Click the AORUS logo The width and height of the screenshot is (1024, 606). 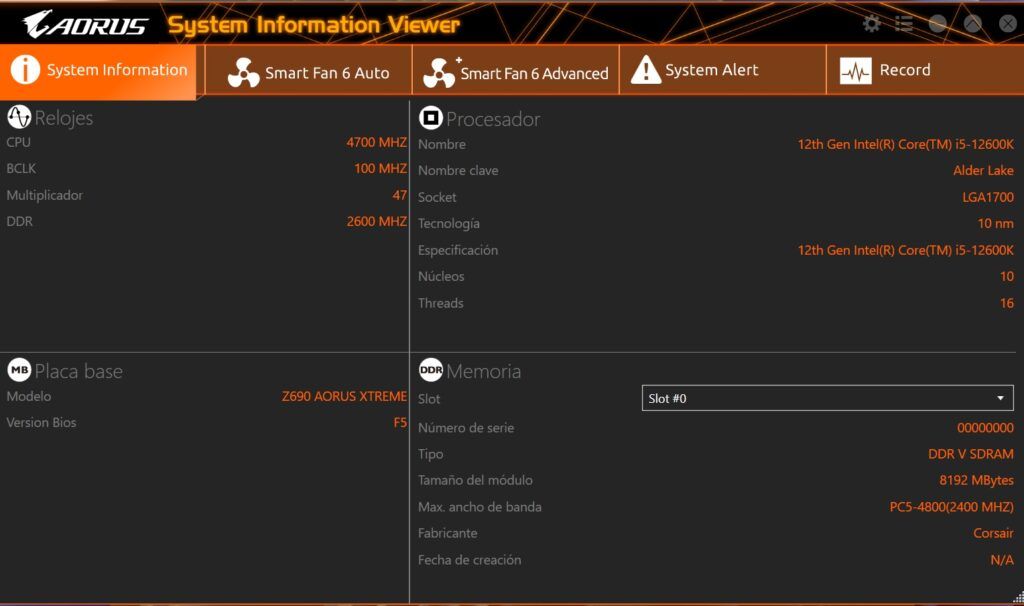85,24
